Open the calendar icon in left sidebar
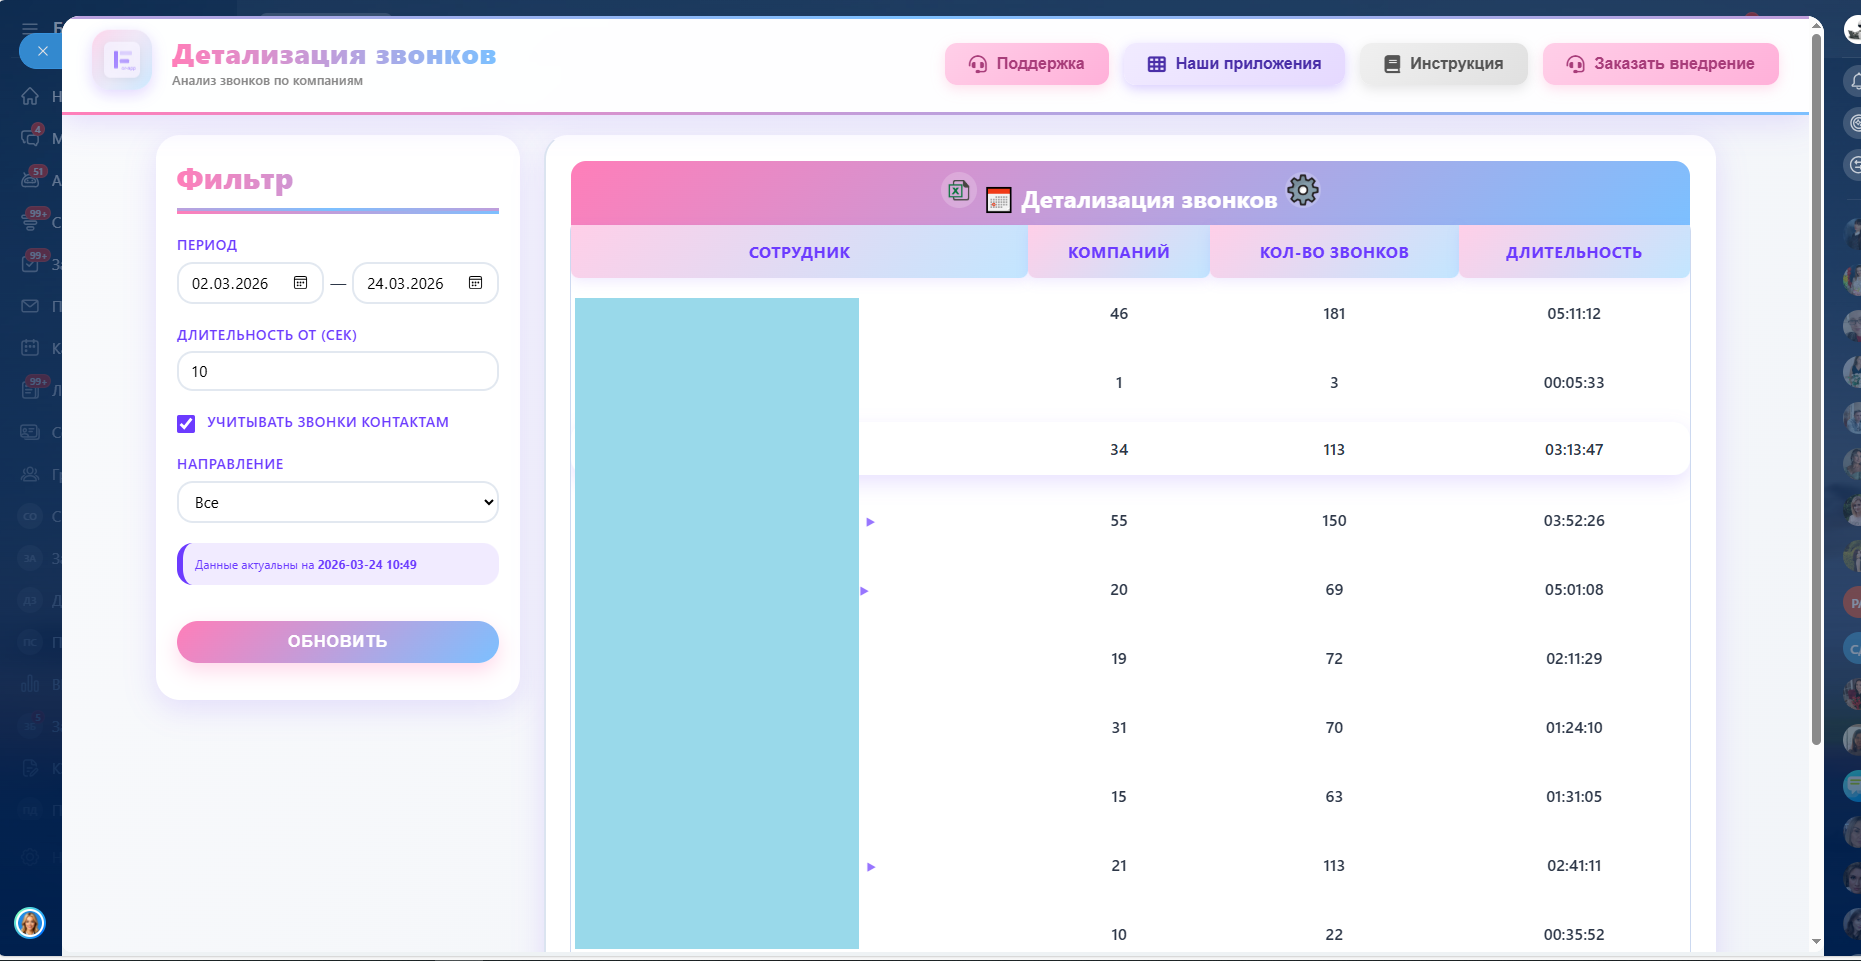This screenshot has height=961, width=1861. (x=30, y=348)
